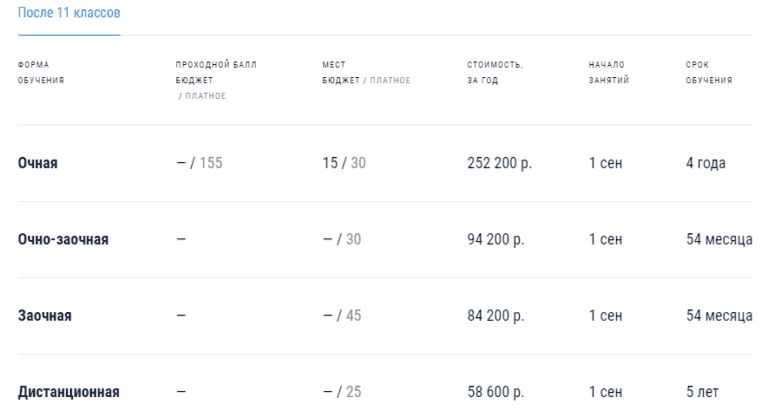Click the Мест бюджет/платное column header
The width and height of the screenshot is (768, 417).
click(x=365, y=72)
